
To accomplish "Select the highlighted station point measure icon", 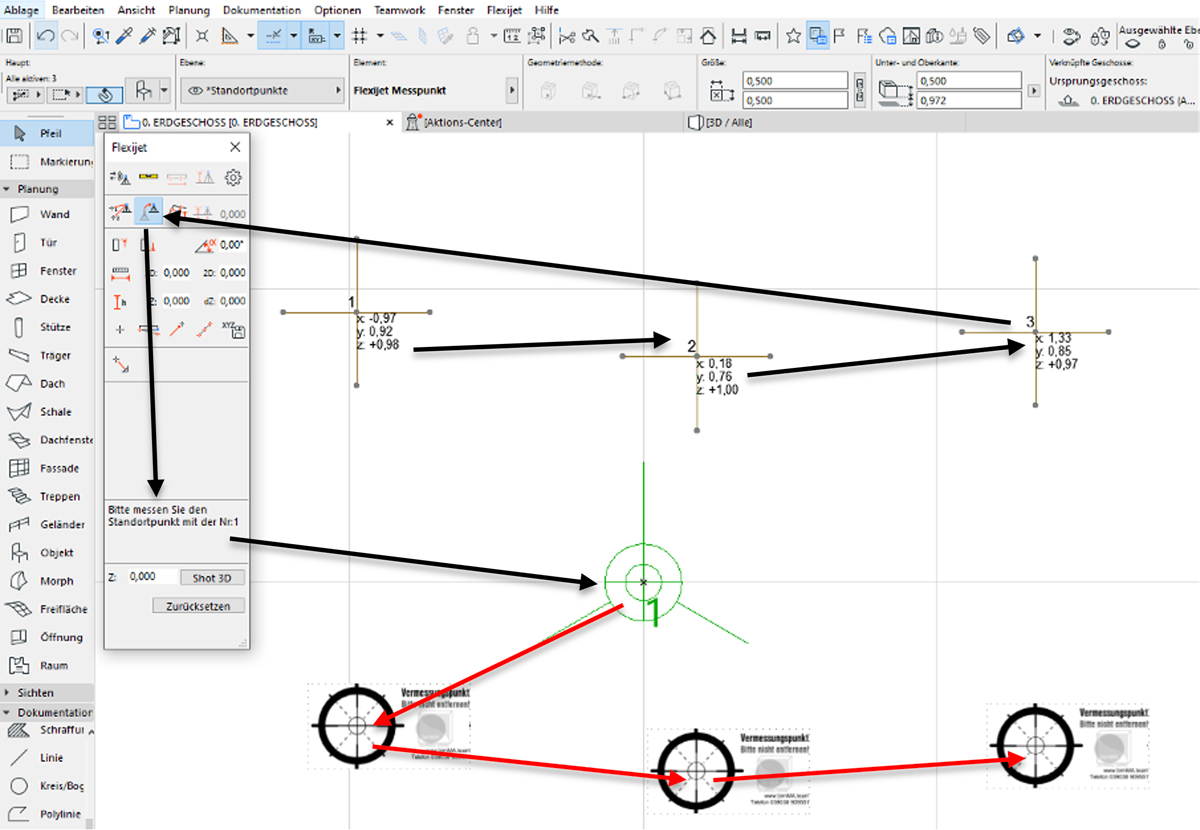I will click(148, 211).
